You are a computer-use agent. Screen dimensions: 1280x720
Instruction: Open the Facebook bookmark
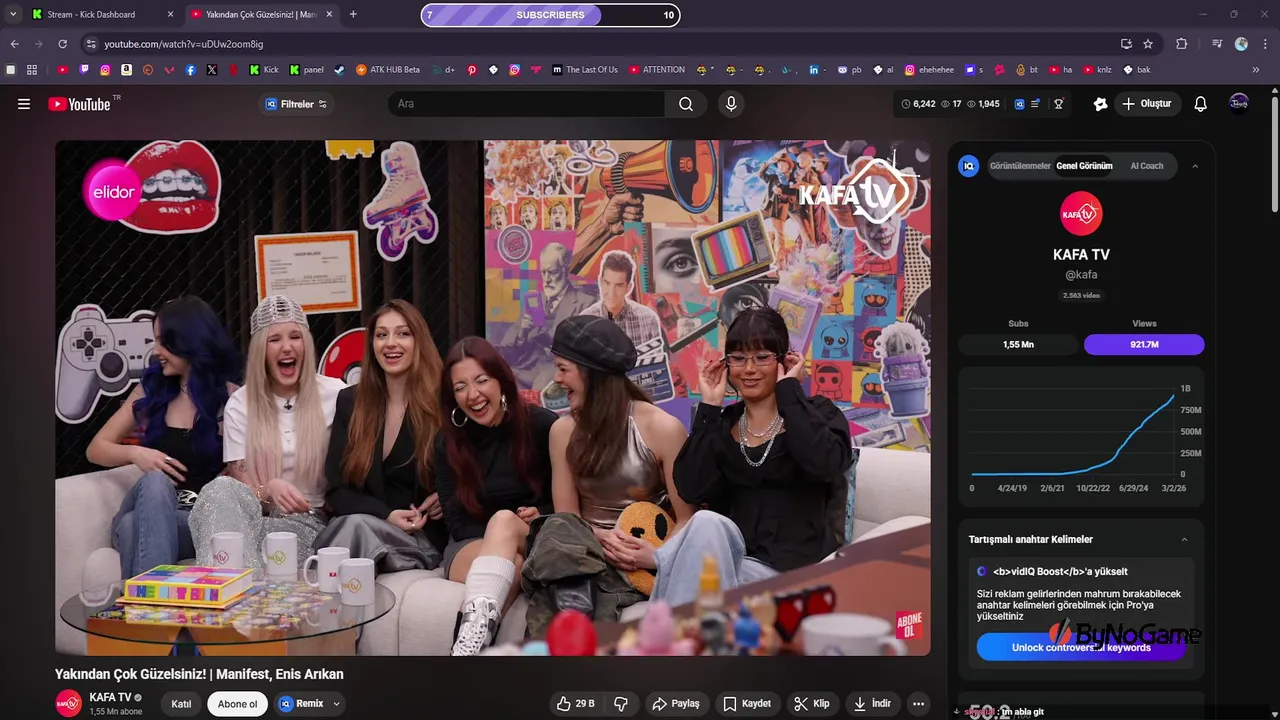point(191,70)
